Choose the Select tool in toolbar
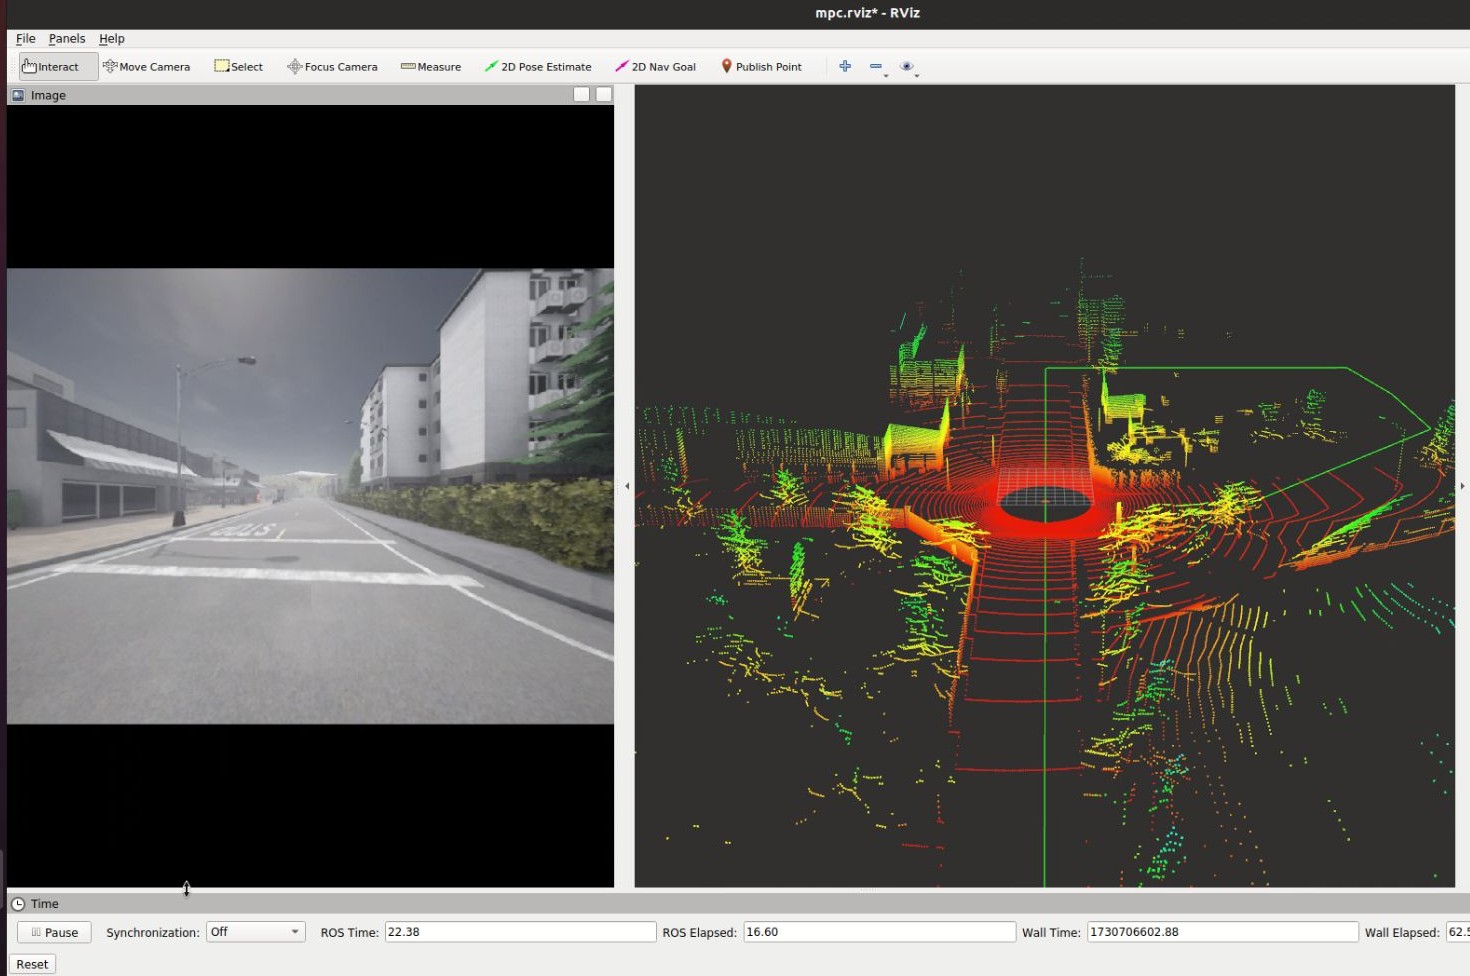 click(239, 67)
